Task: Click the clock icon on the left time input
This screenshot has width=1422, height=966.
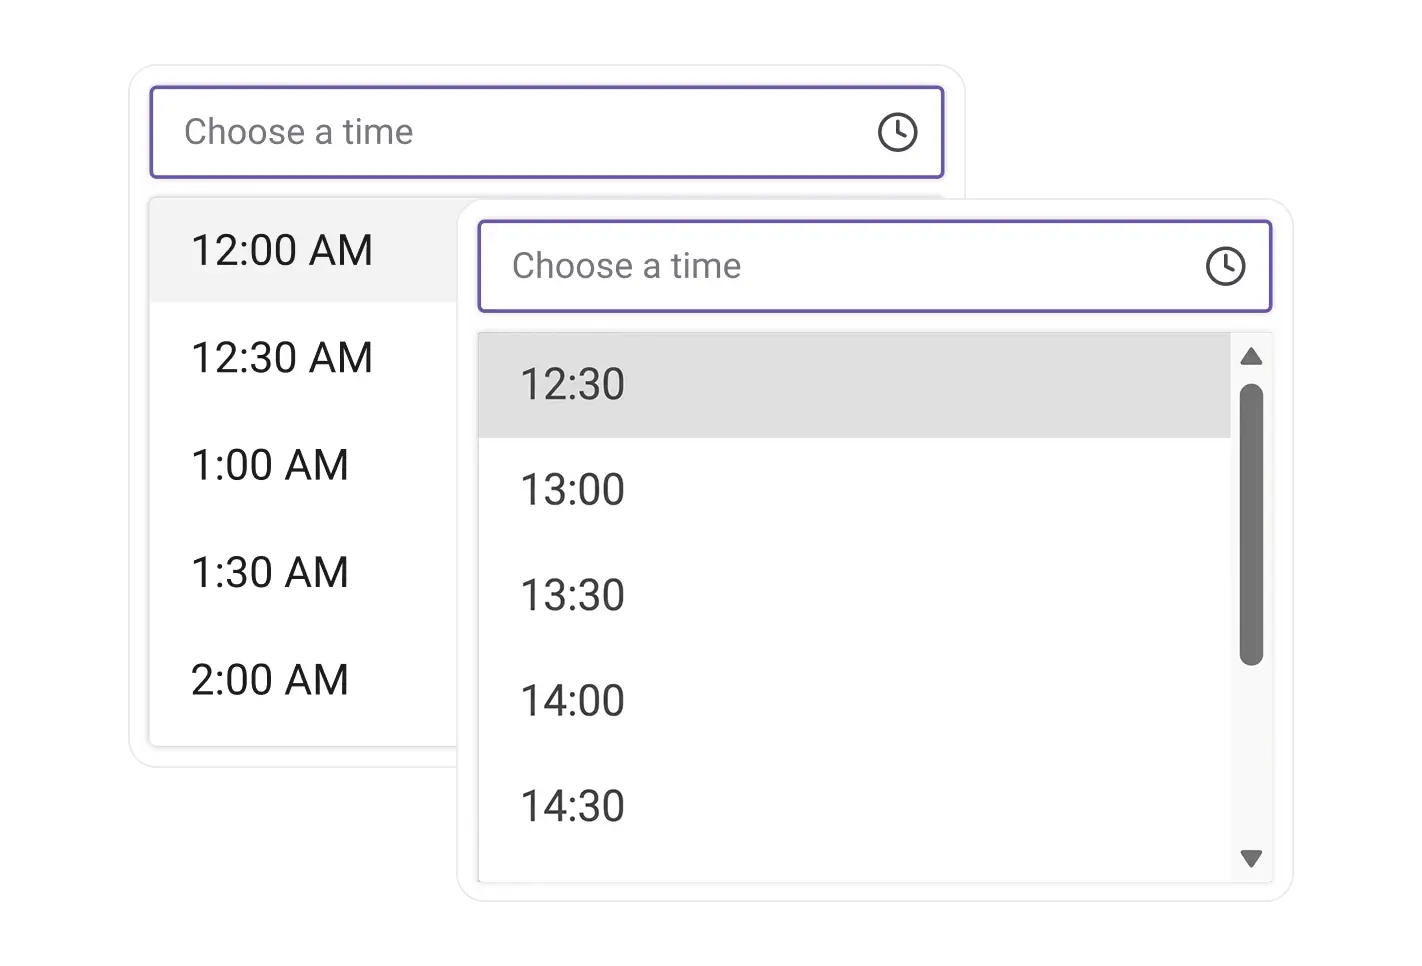Action: pos(897,131)
